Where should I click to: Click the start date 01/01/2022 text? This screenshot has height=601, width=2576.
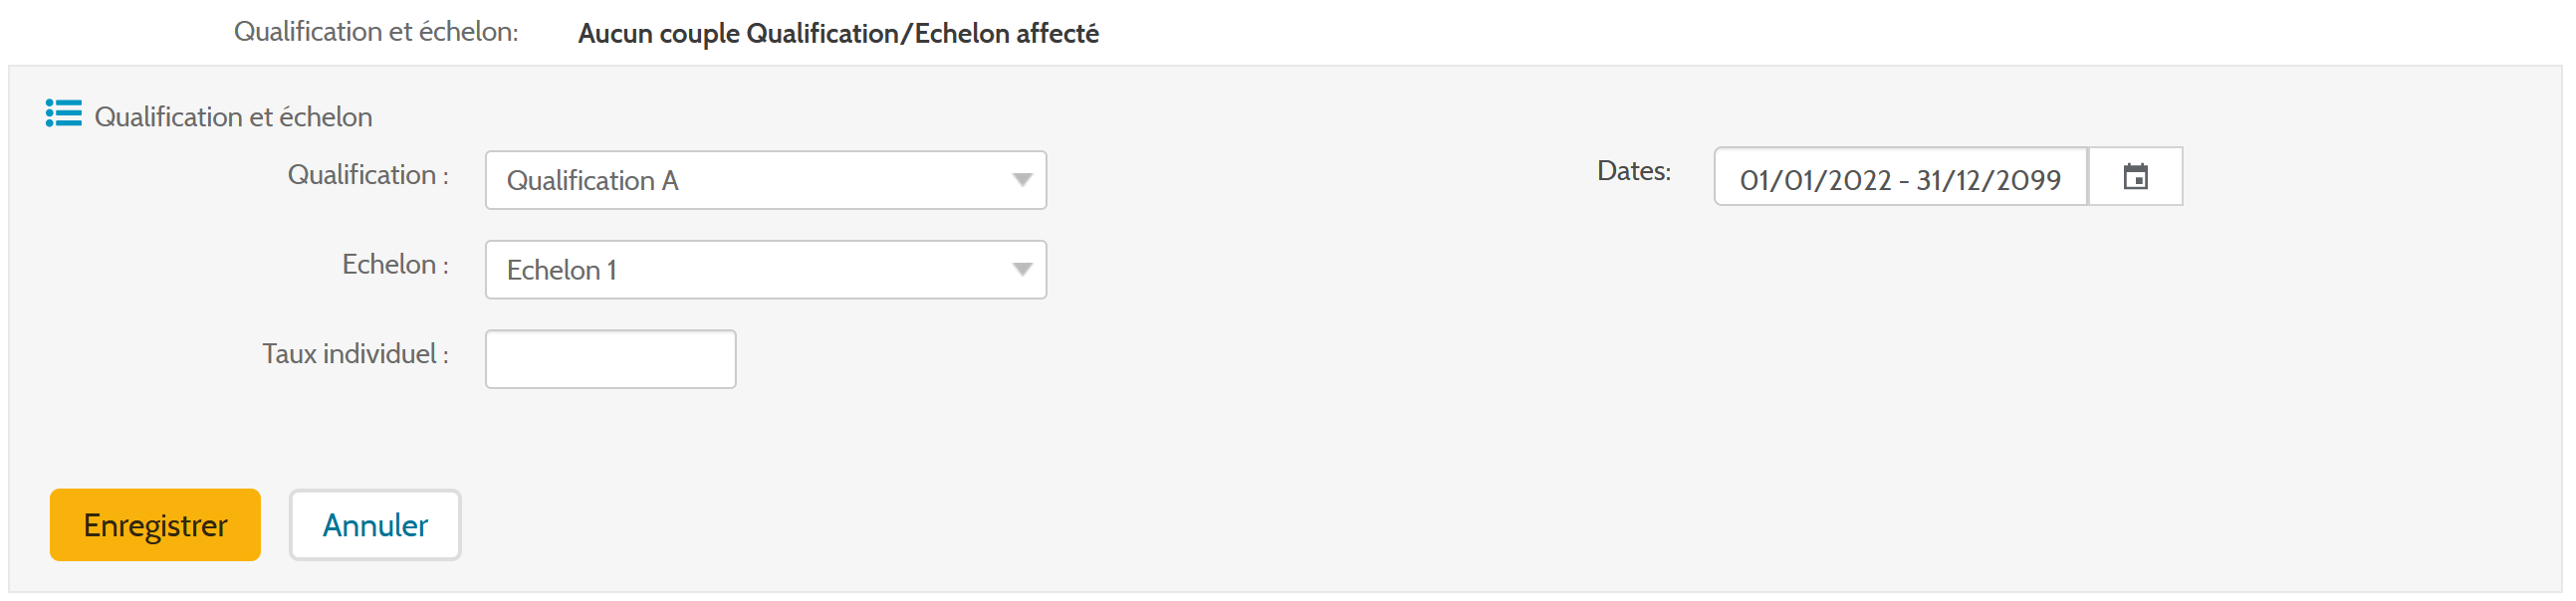pos(1815,180)
